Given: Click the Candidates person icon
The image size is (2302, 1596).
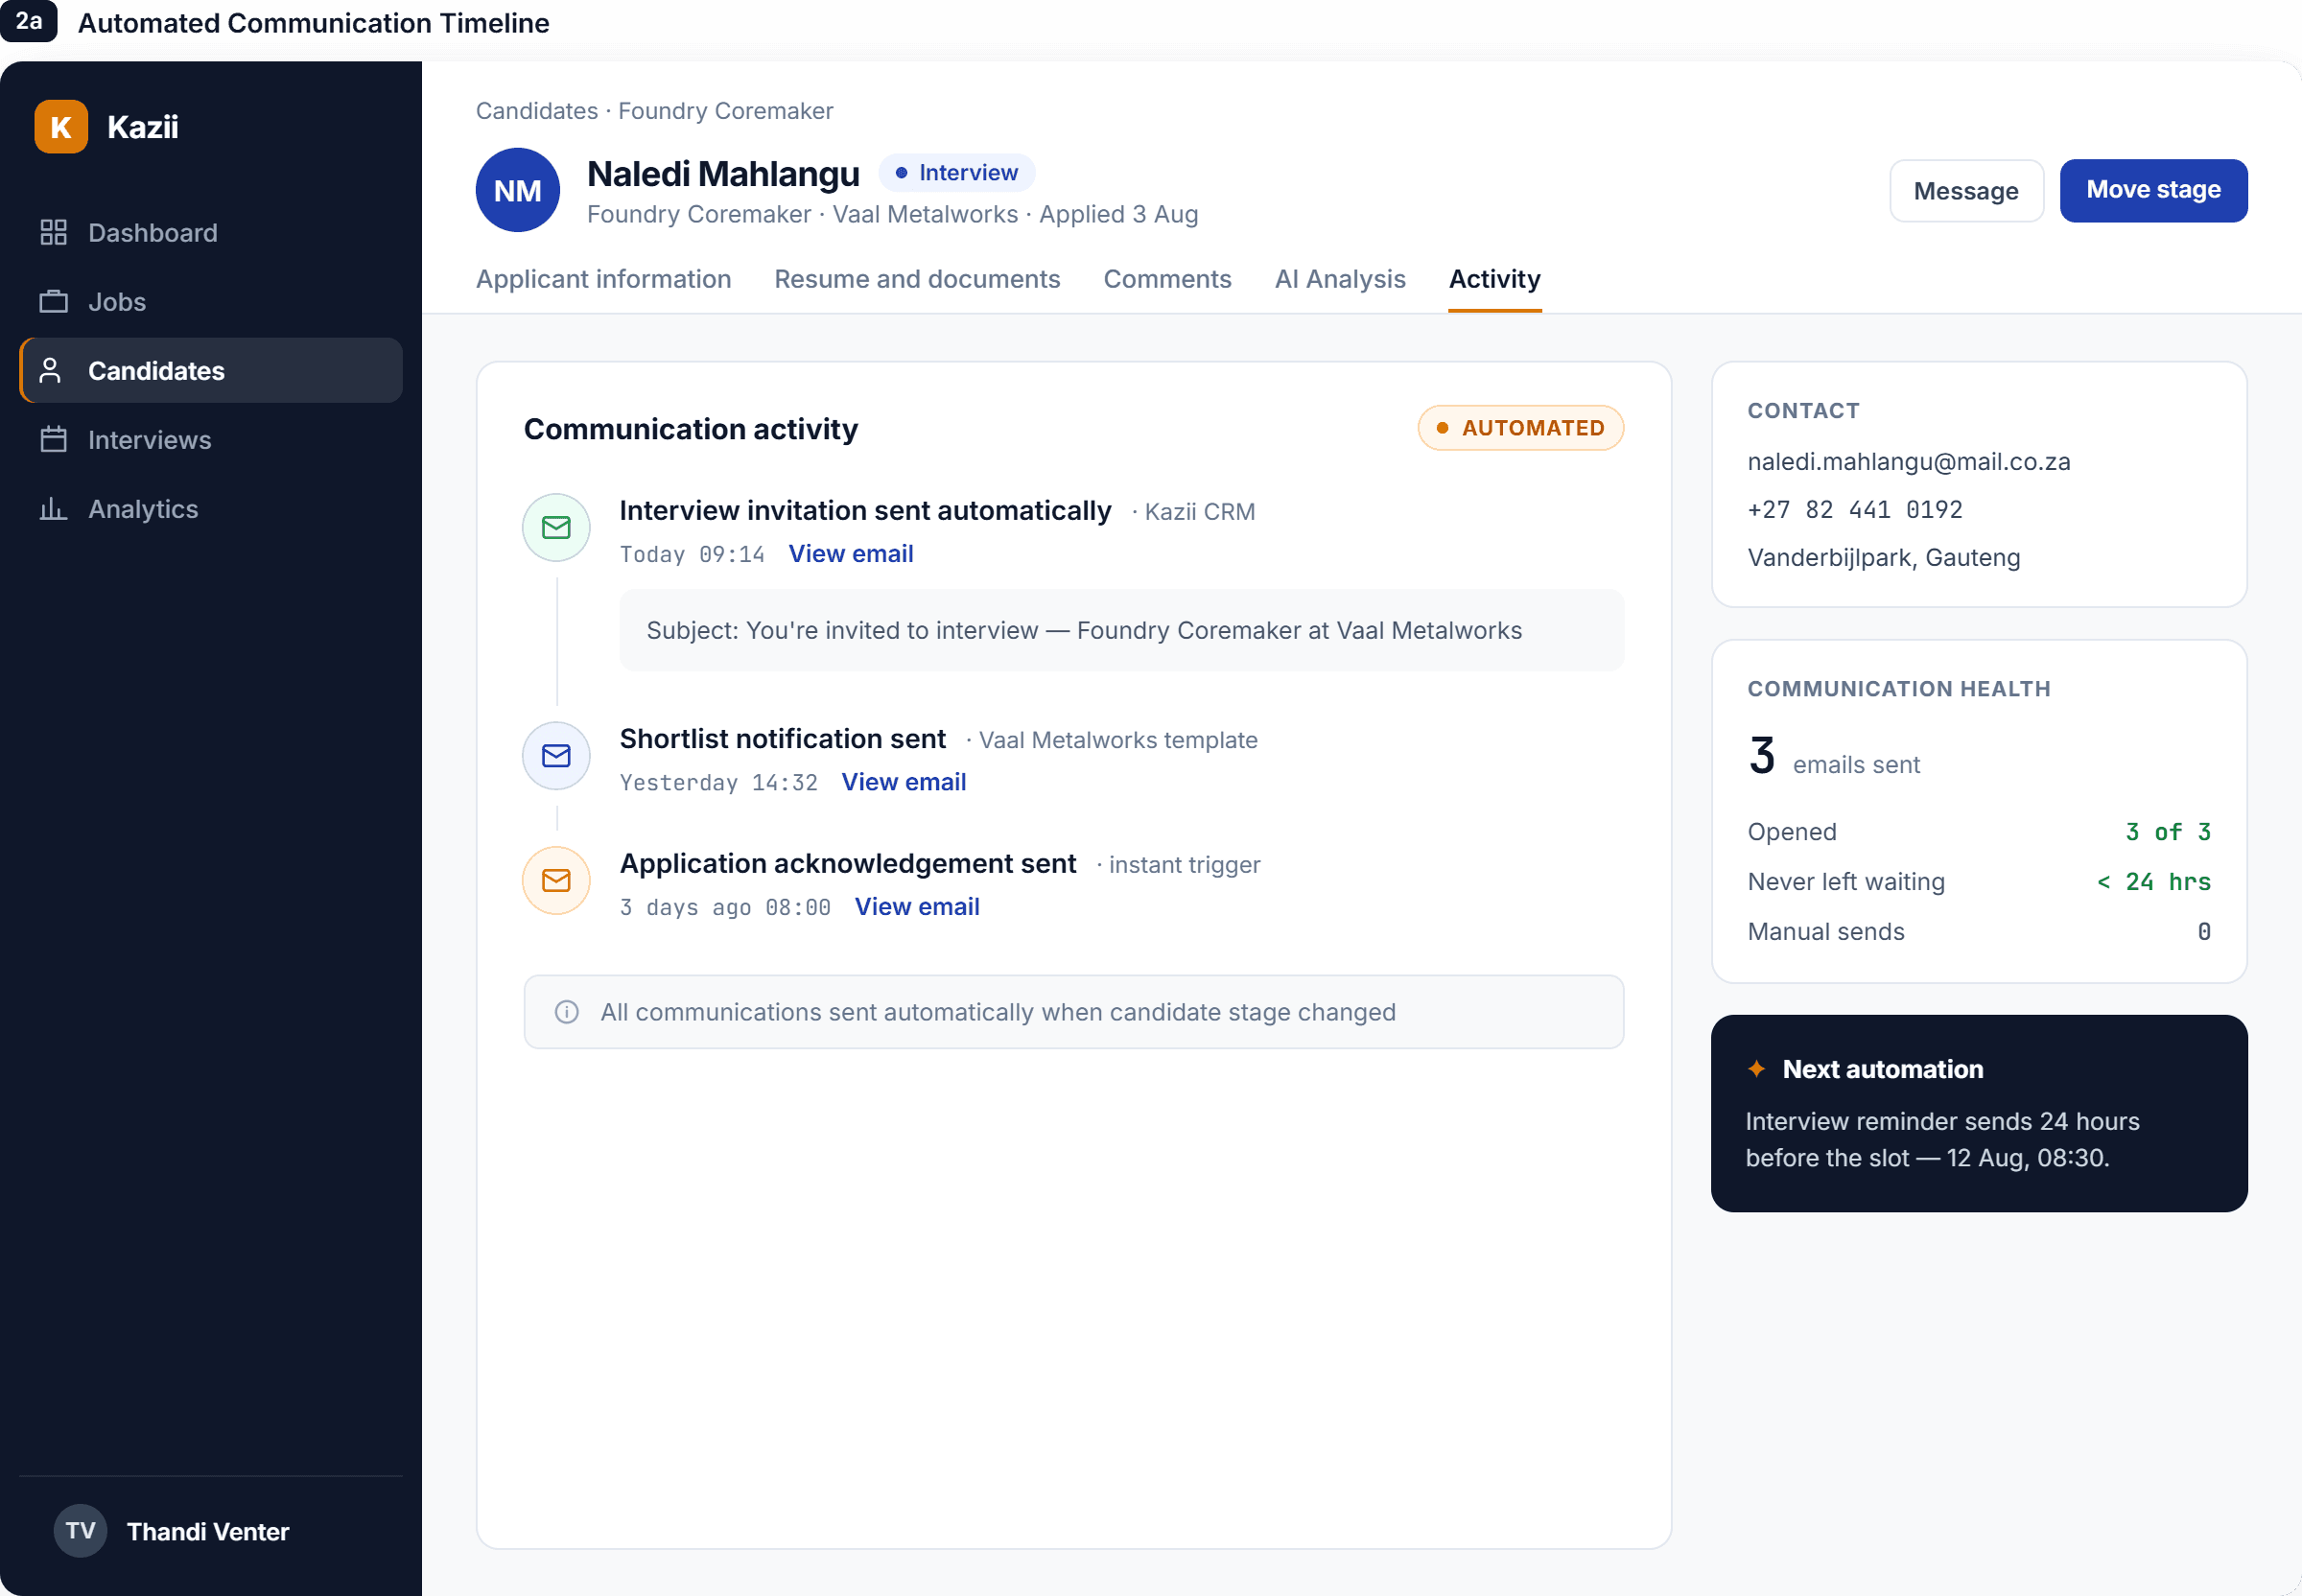Looking at the screenshot, I should coord(51,370).
